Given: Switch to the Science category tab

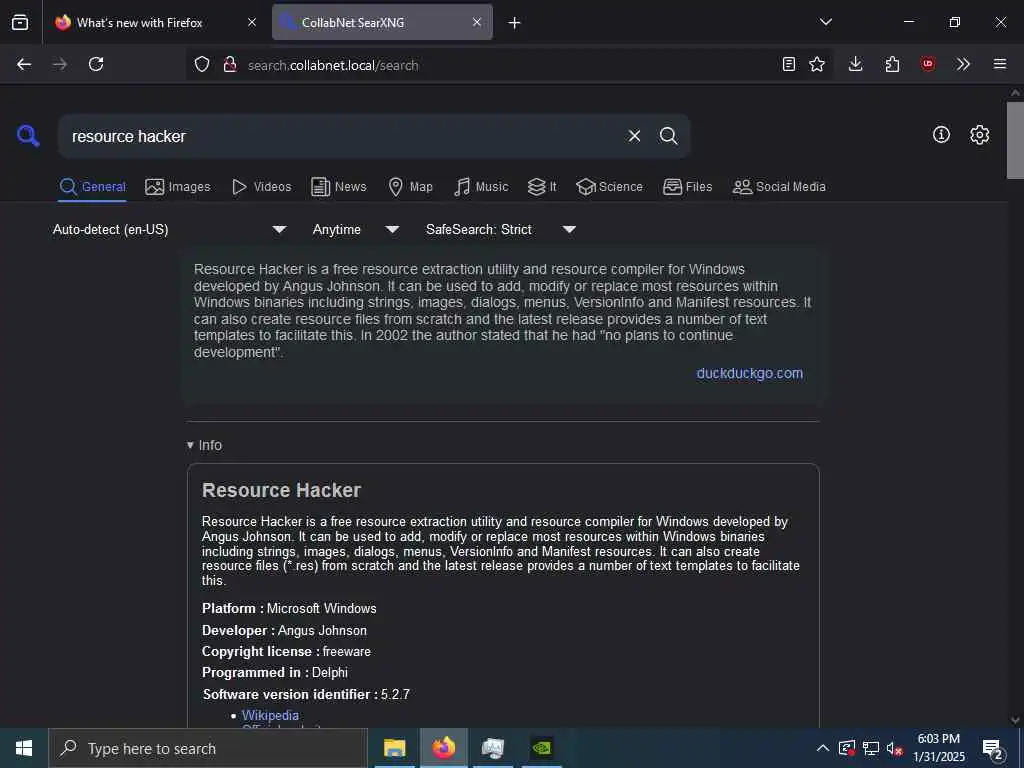Looking at the screenshot, I should (609, 187).
